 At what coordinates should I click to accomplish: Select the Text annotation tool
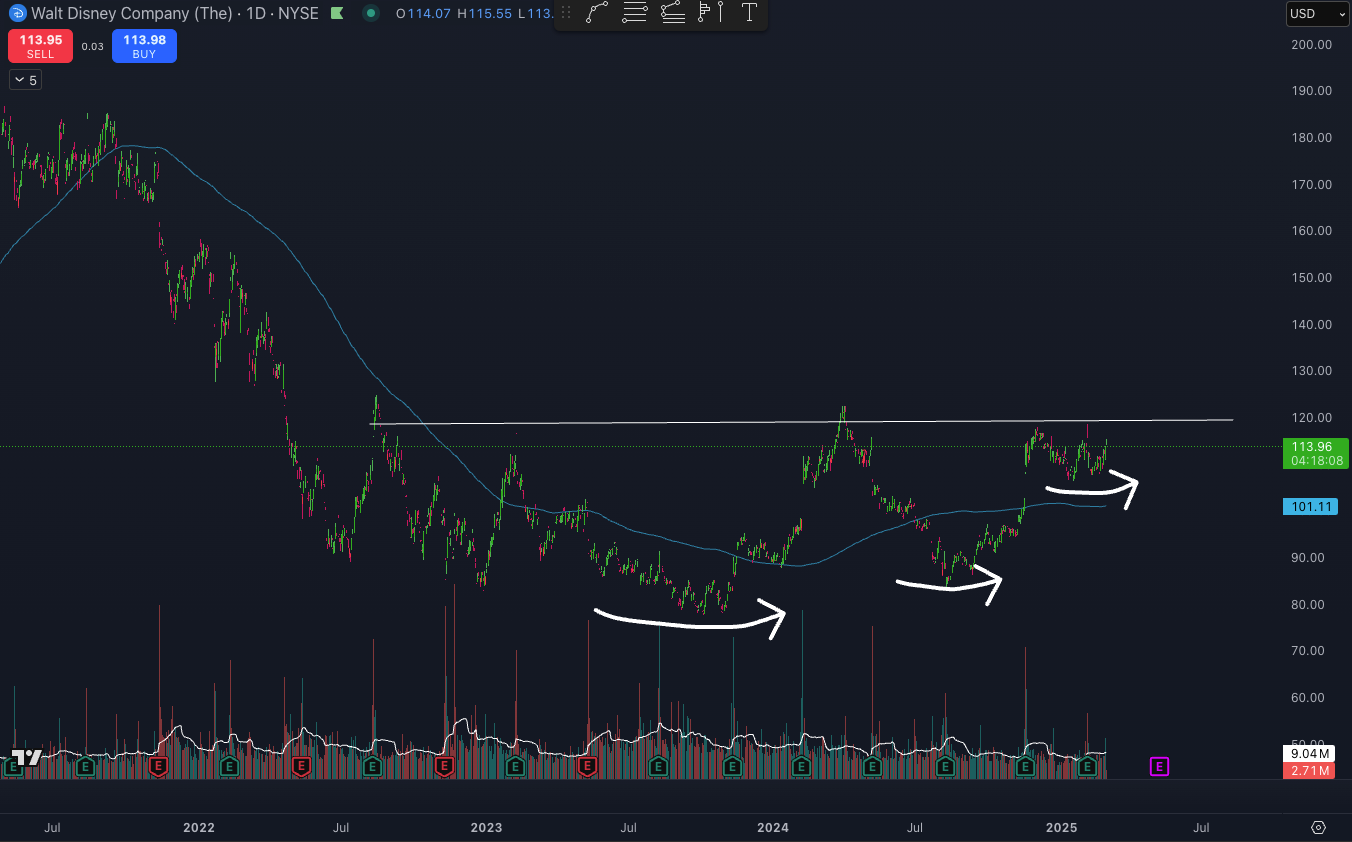coord(749,12)
